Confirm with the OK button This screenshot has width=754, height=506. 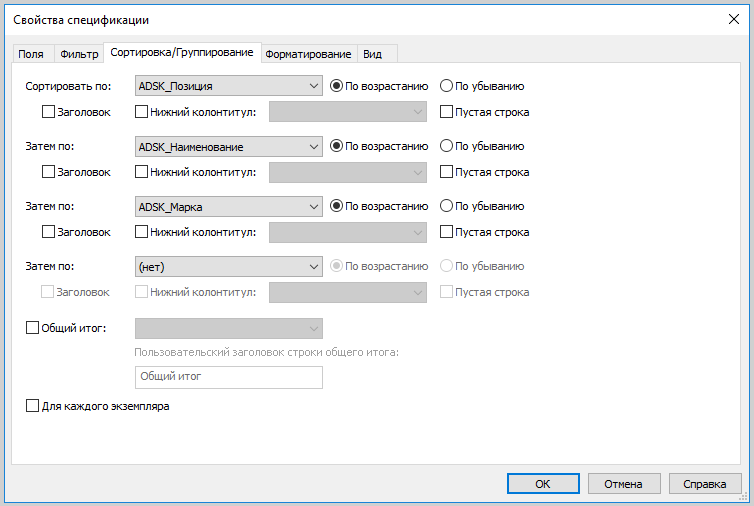point(543,484)
